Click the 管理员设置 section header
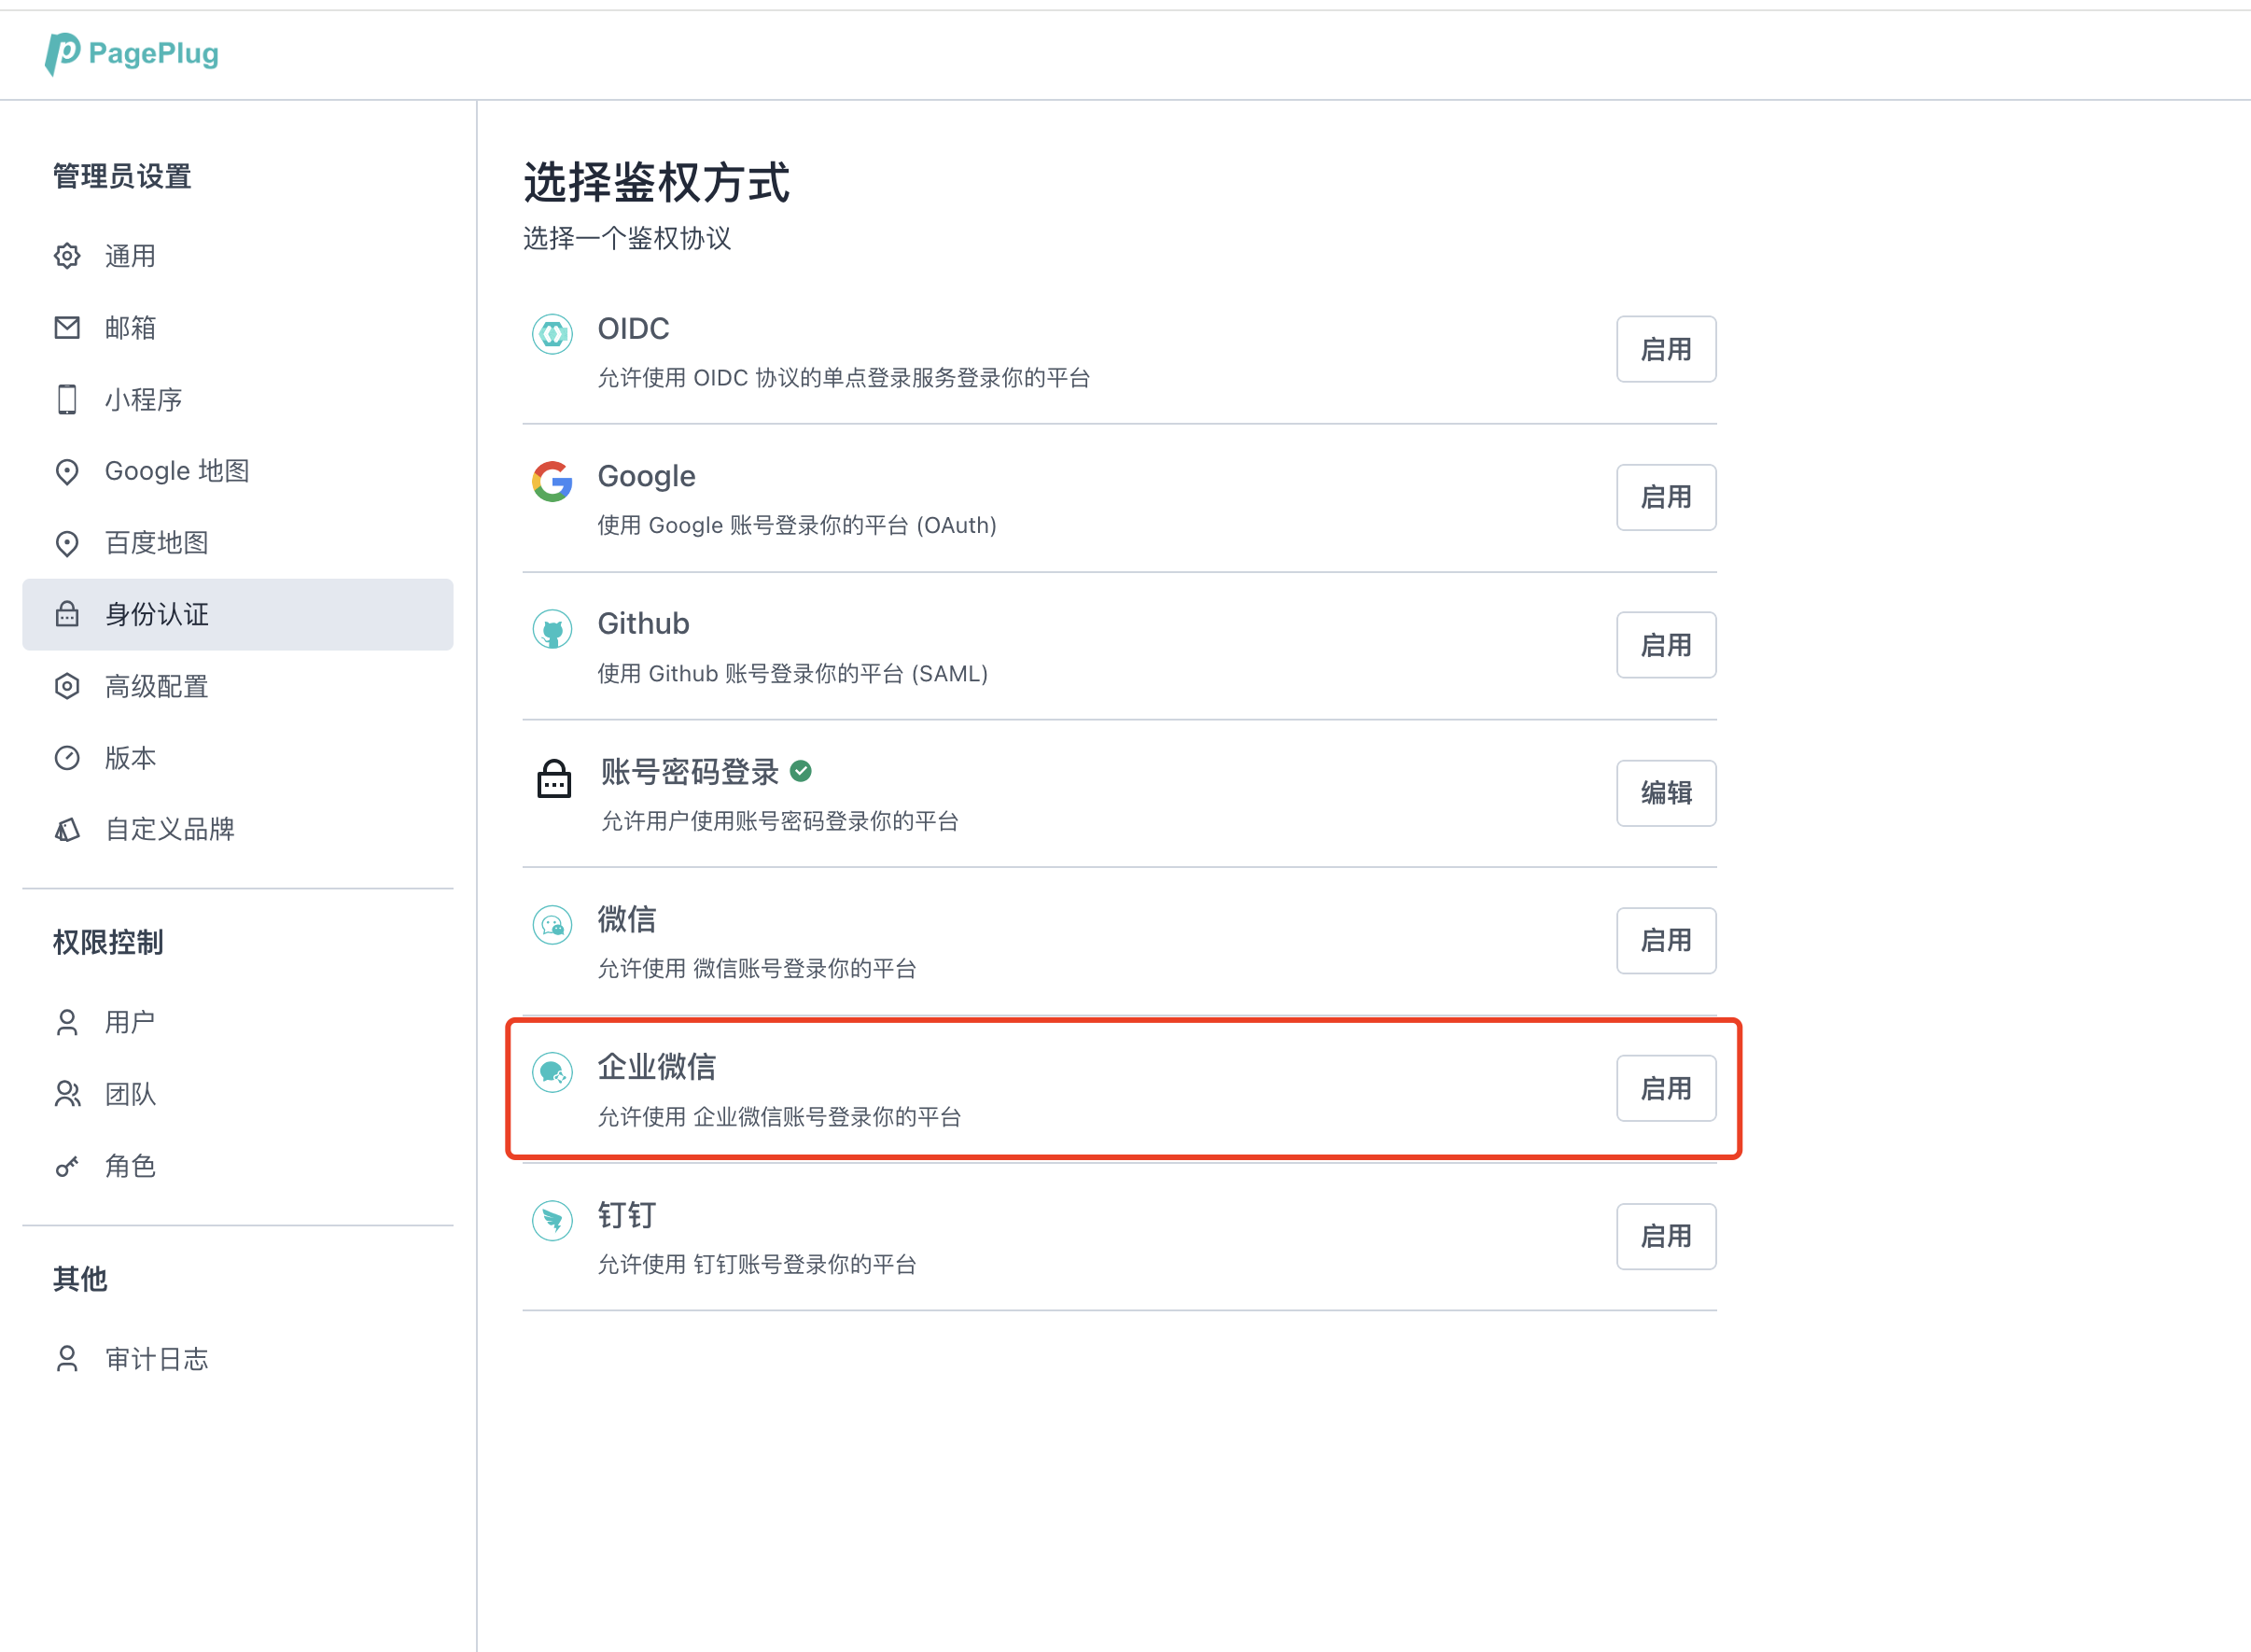The height and width of the screenshot is (1652, 2251). [x=122, y=176]
